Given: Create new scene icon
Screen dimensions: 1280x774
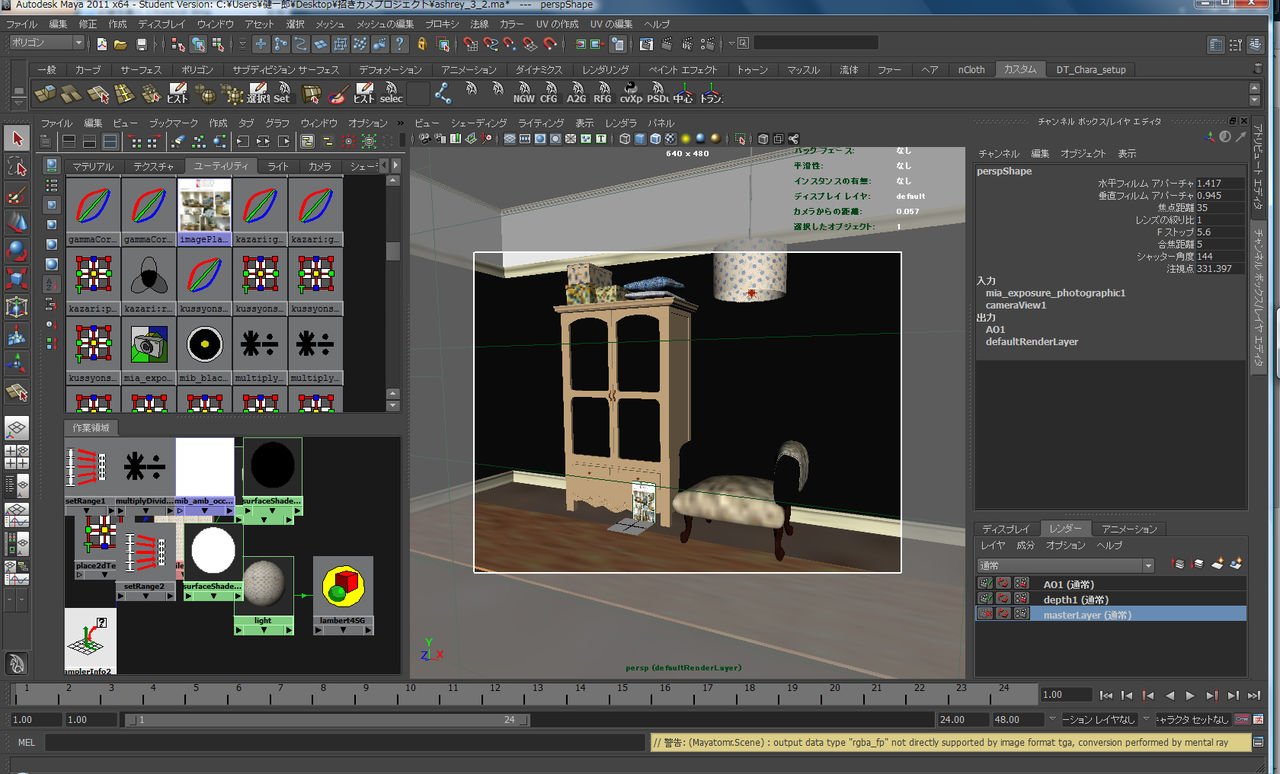Looking at the screenshot, I should click(101, 44).
